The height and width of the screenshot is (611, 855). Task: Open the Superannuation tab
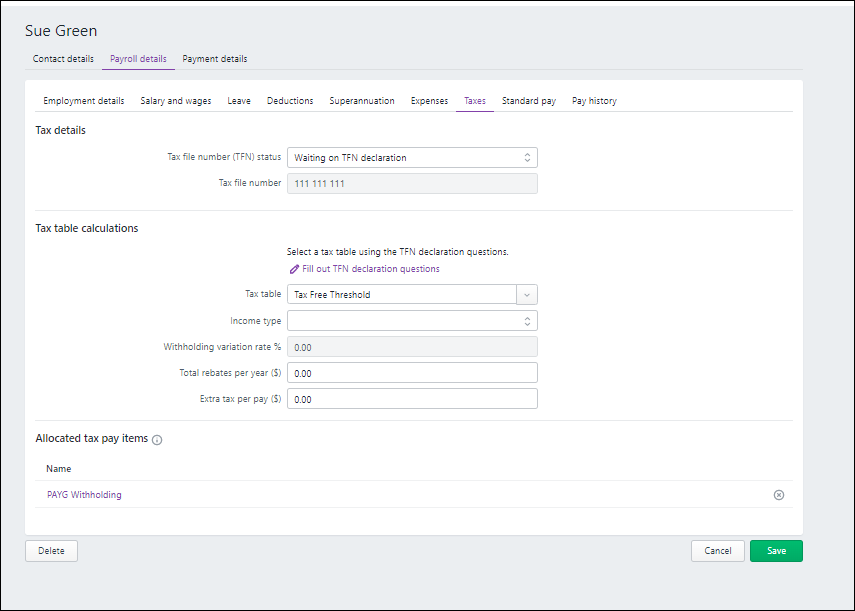coord(361,100)
